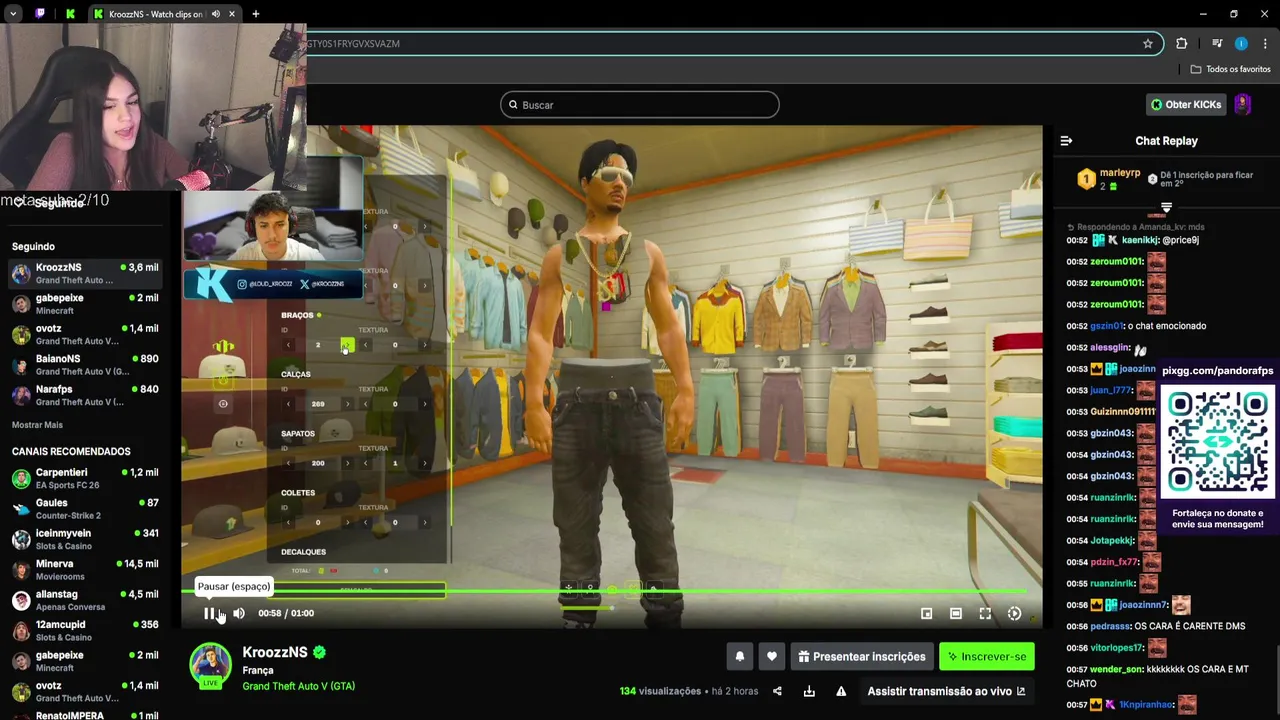Enter fullscreen on the video player
The height and width of the screenshot is (720, 1280).
(985, 613)
